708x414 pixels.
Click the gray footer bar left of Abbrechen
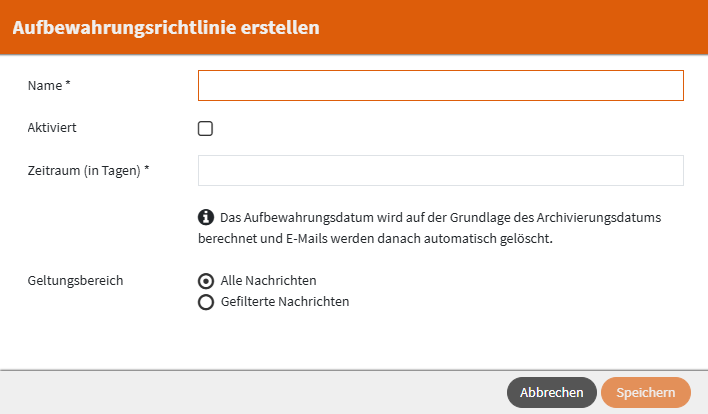click(x=250, y=393)
